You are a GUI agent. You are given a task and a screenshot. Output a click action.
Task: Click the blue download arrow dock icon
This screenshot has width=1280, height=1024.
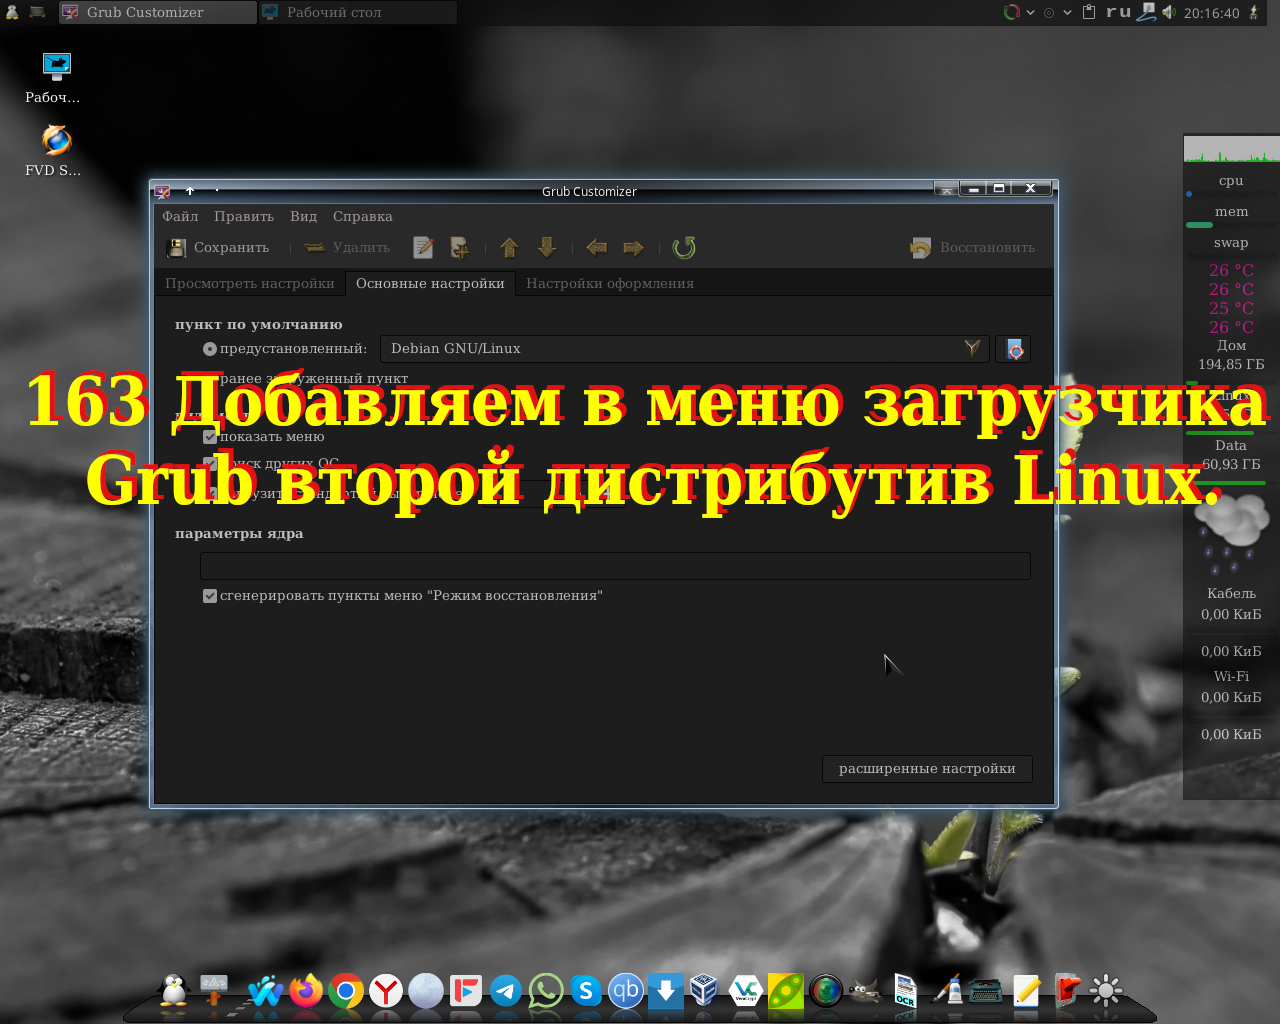click(665, 991)
